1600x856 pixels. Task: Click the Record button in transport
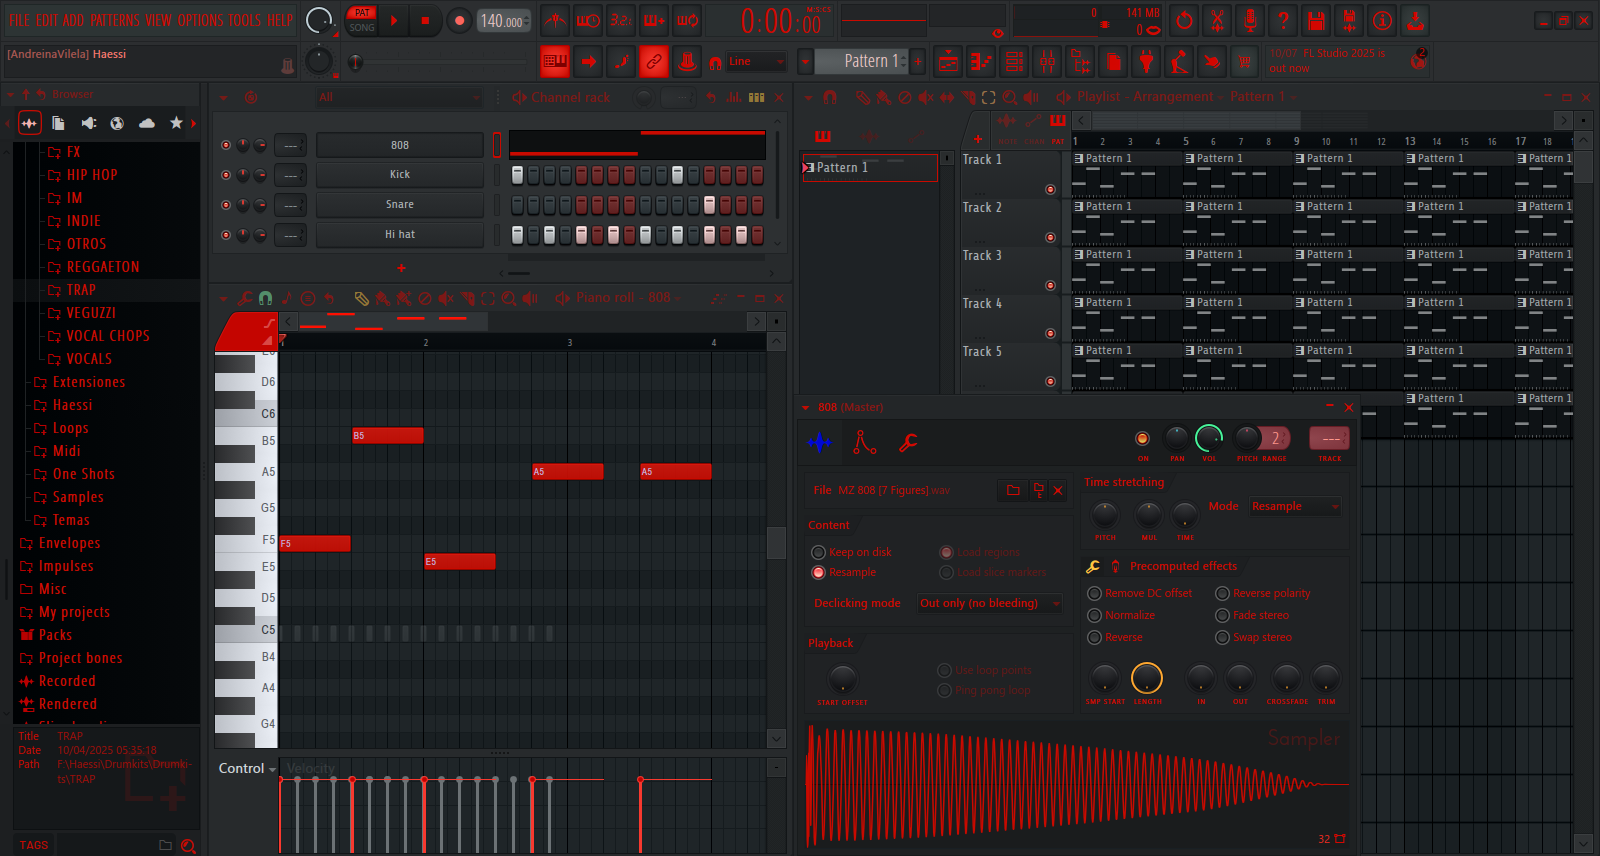pyautogui.click(x=459, y=20)
